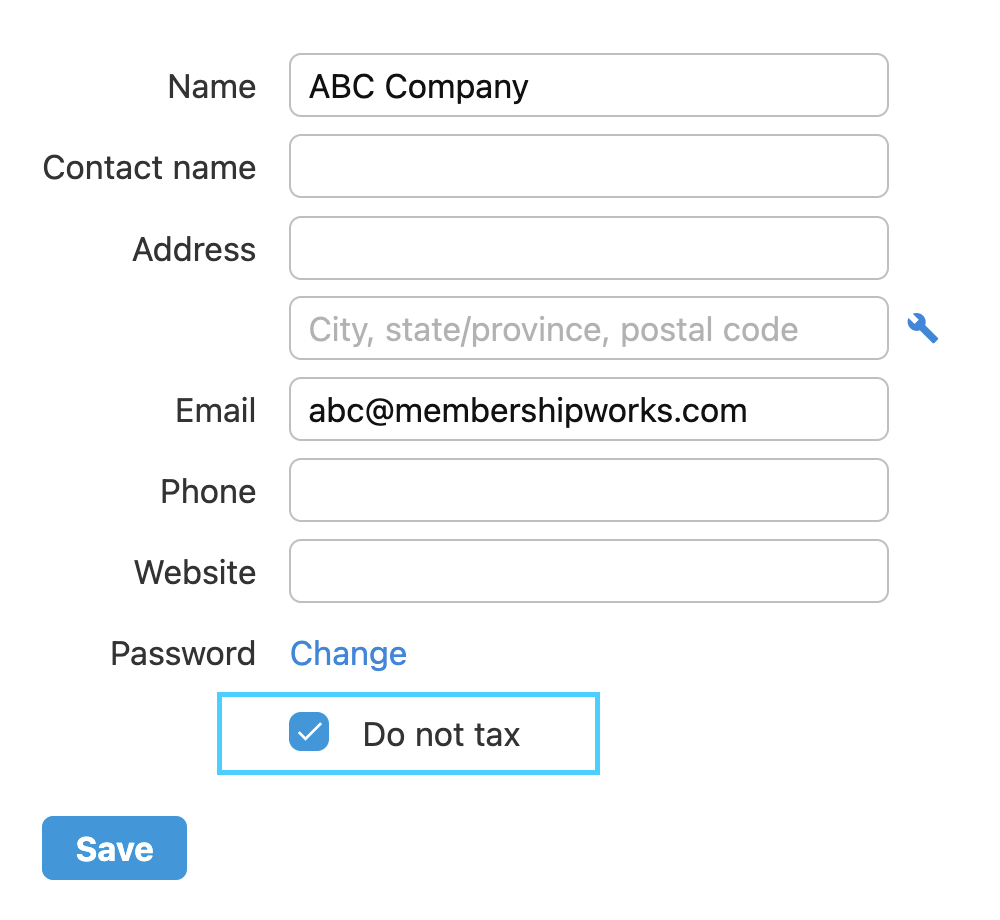Click the "Contact name" label text
This screenshot has height=920, width=1000.
[x=149, y=168]
